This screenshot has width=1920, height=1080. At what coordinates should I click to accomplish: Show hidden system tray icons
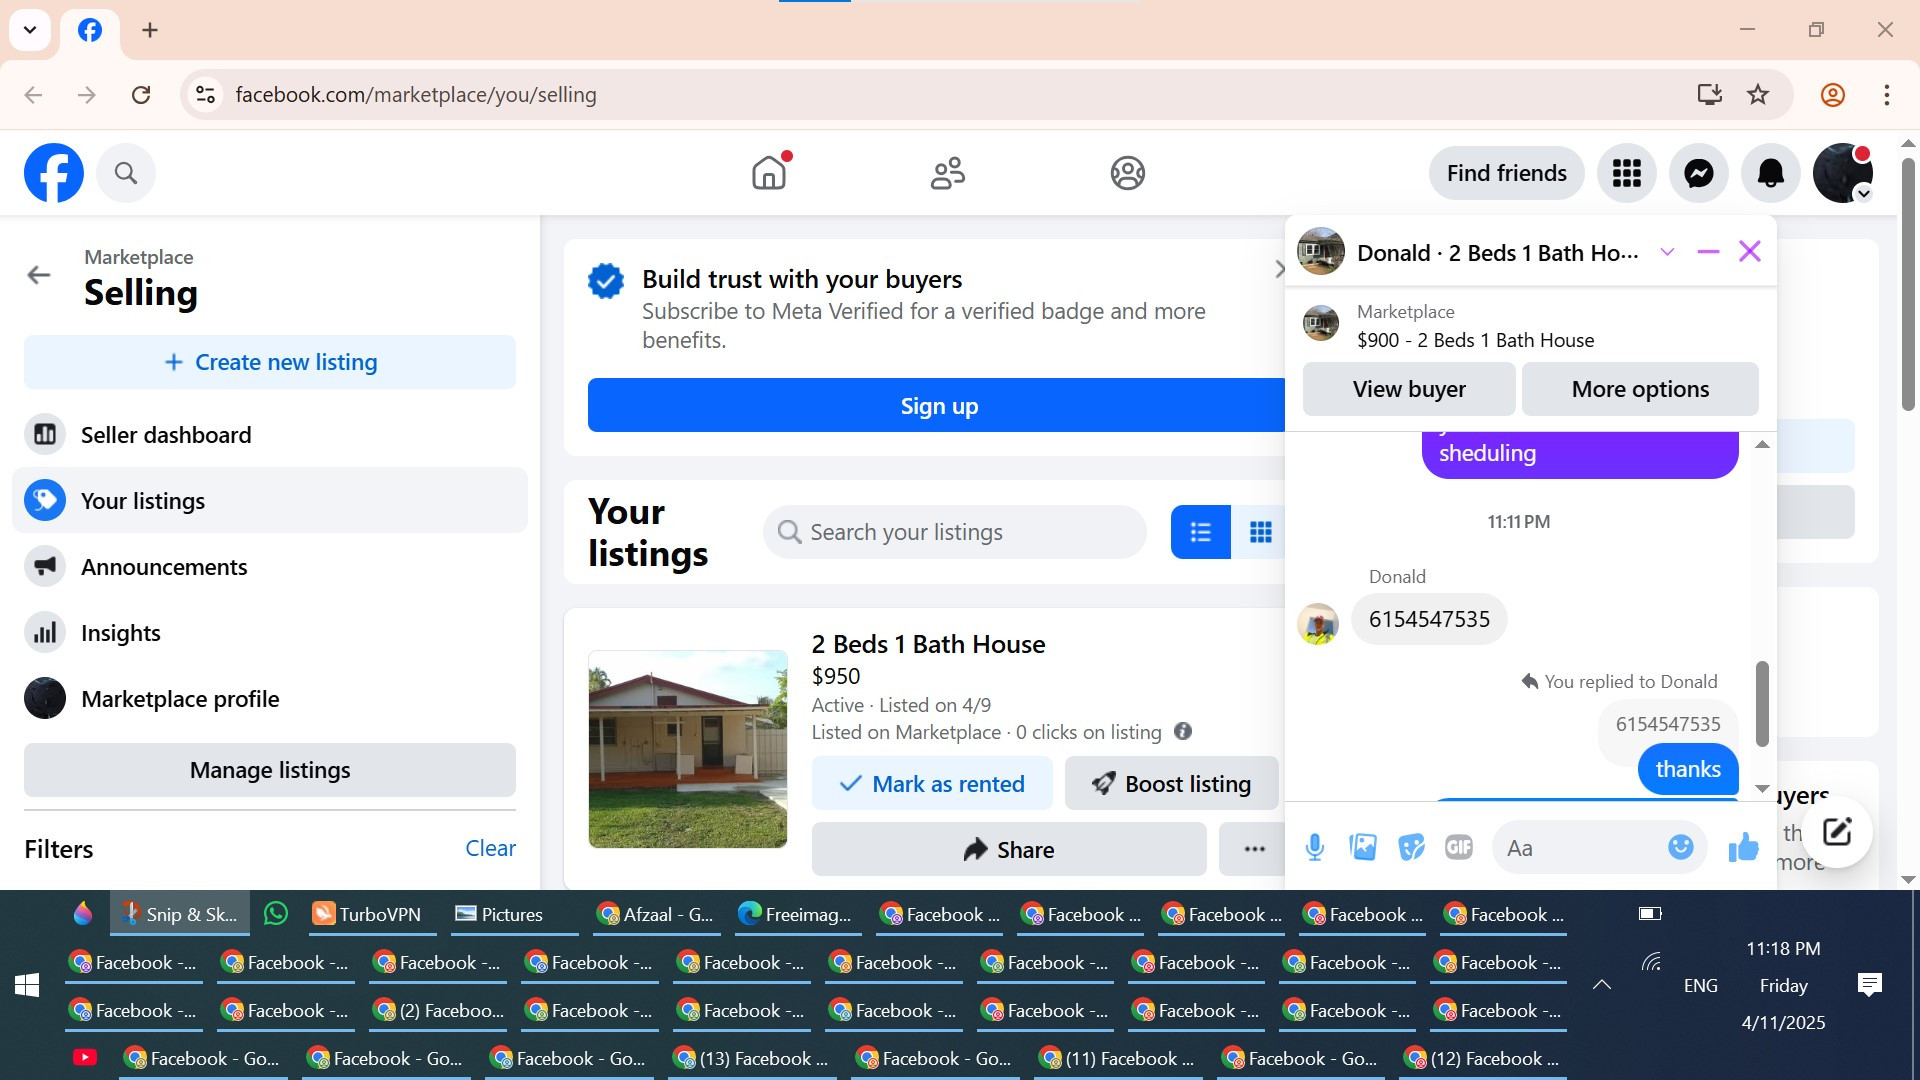pyautogui.click(x=1601, y=985)
